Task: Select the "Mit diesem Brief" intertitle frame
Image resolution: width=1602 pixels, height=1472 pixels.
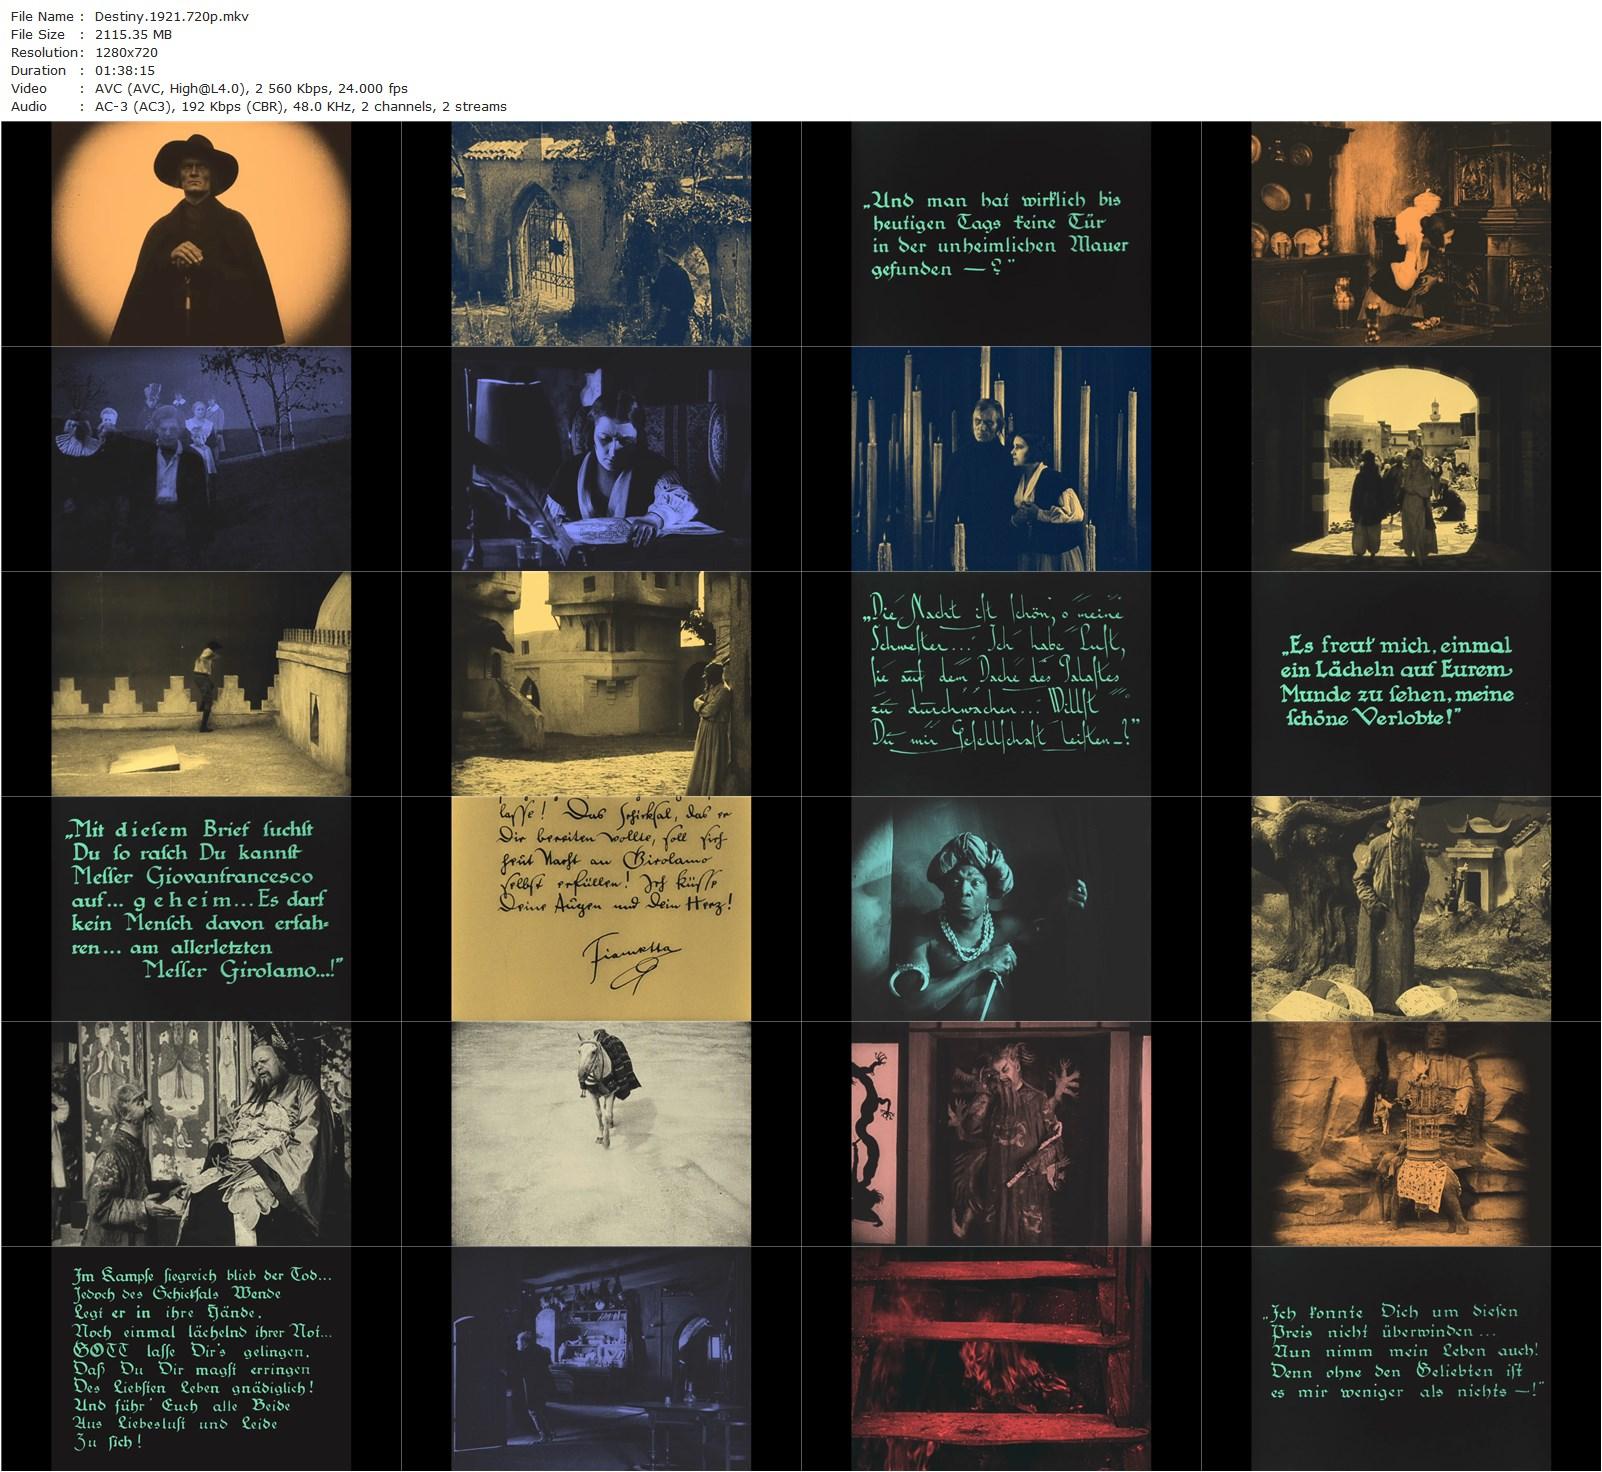Action: [x=201, y=909]
